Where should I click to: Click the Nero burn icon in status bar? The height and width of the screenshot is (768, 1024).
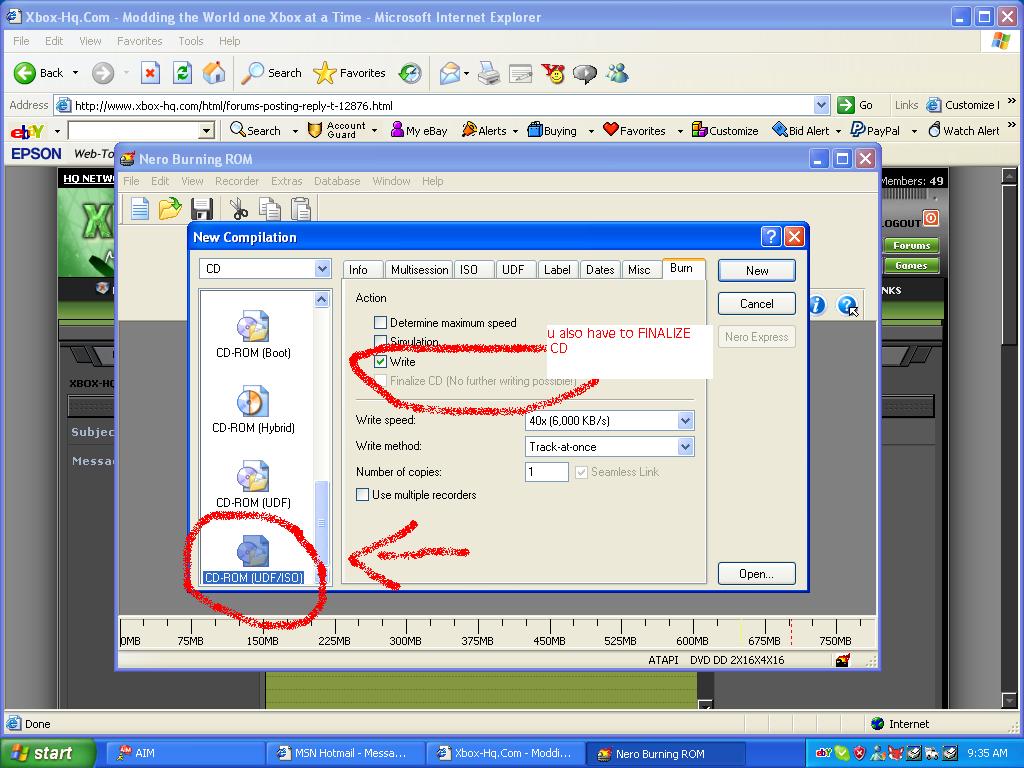click(x=842, y=660)
